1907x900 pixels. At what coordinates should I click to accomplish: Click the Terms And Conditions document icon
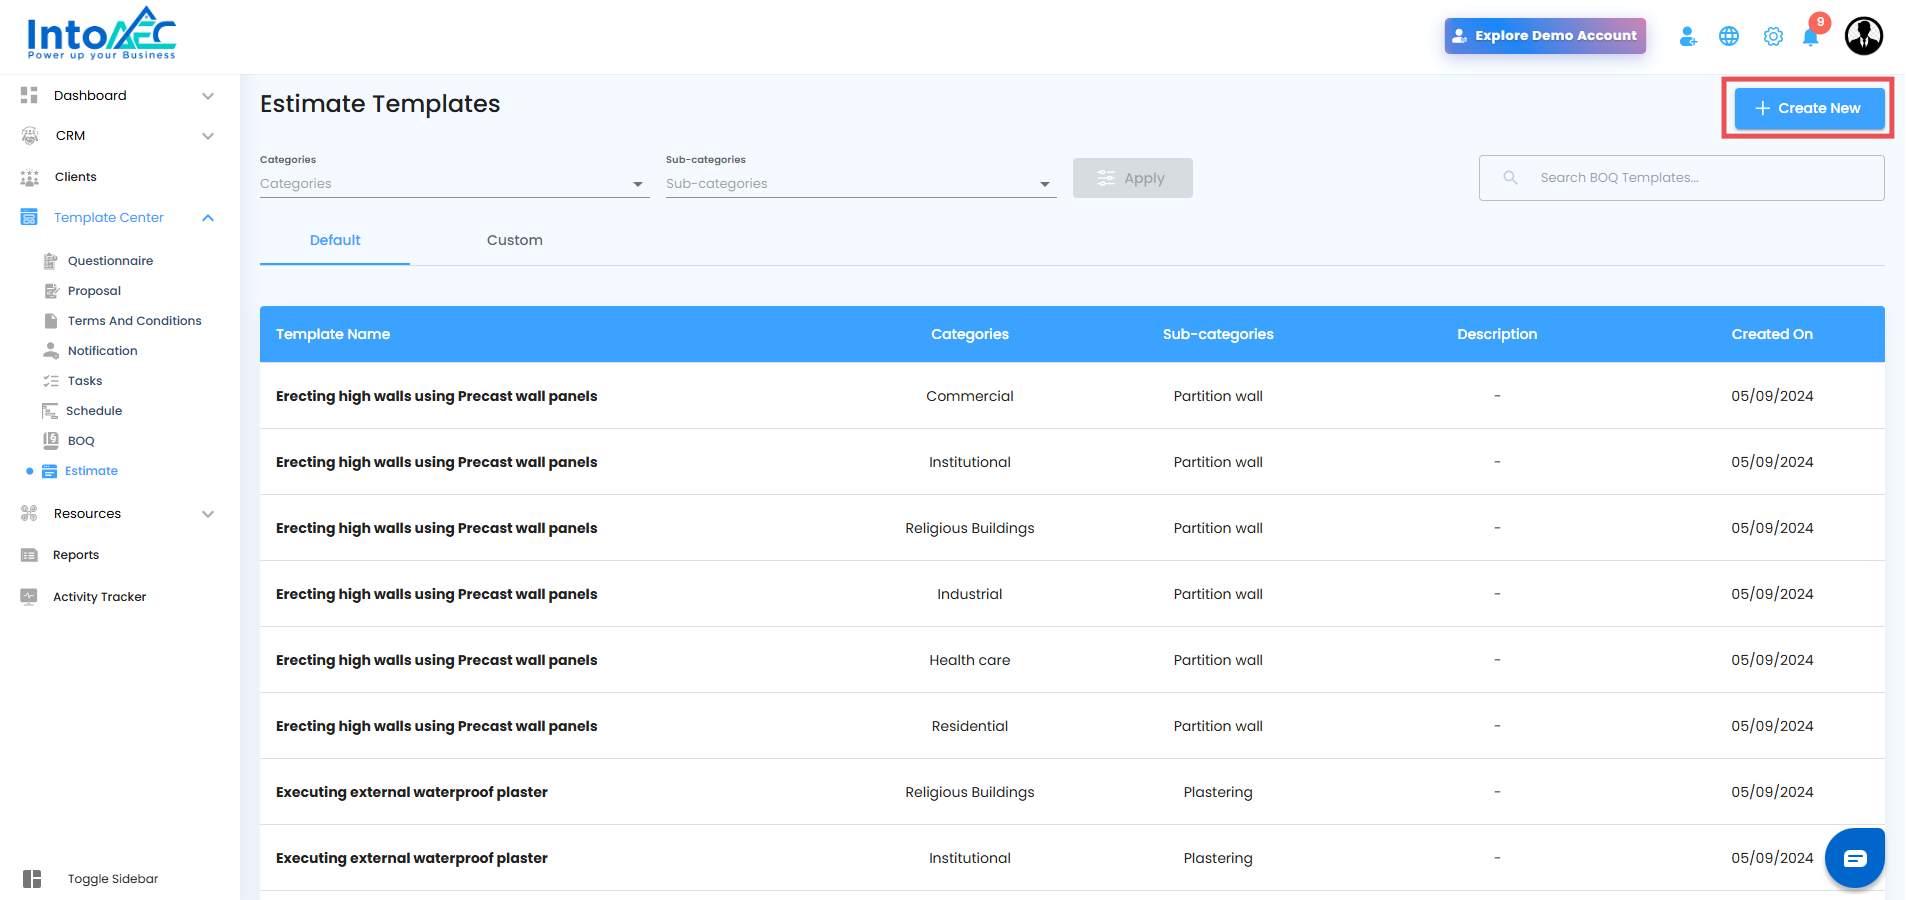point(51,321)
